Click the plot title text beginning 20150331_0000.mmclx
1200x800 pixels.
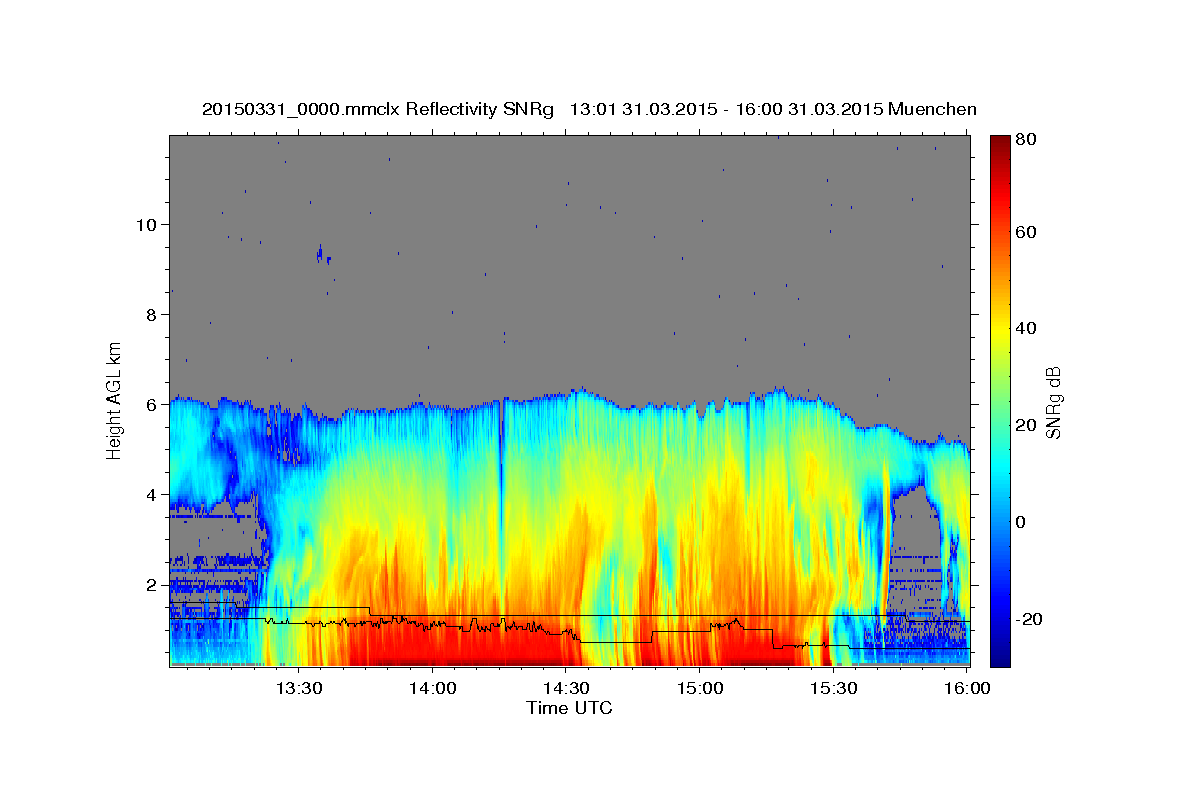(589, 109)
